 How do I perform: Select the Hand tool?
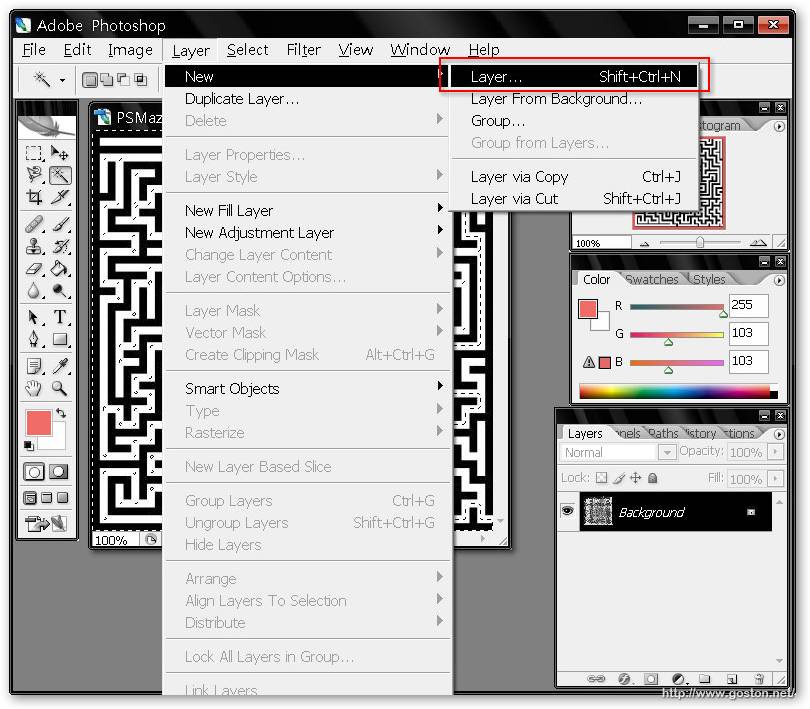tap(34, 388)
